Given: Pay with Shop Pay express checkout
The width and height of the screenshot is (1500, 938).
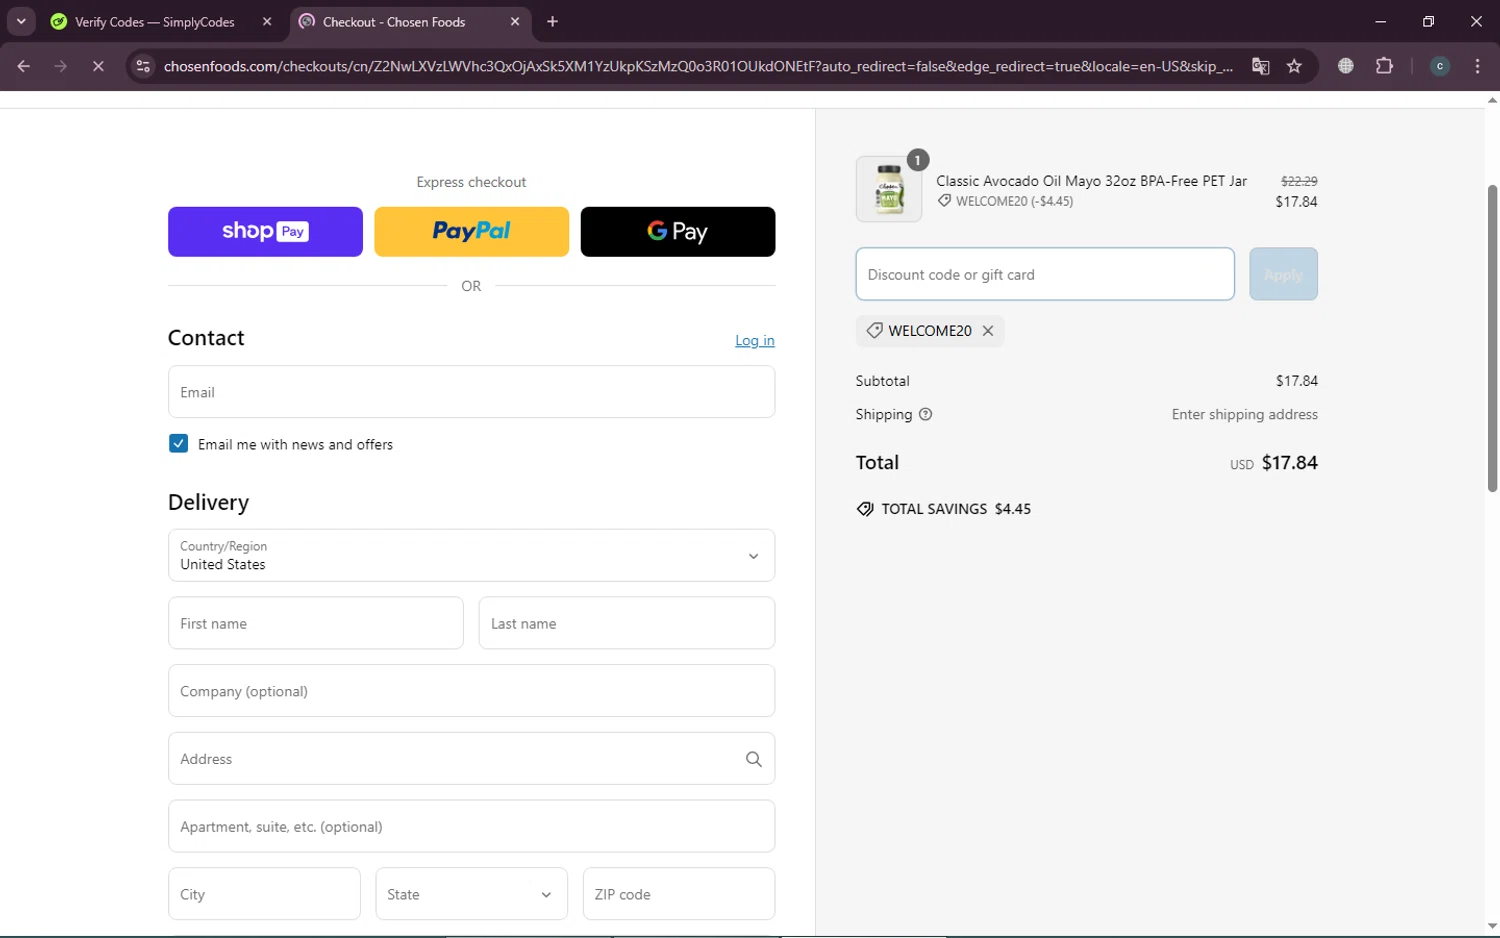Looking at the screenshot, I should point(265,232).
